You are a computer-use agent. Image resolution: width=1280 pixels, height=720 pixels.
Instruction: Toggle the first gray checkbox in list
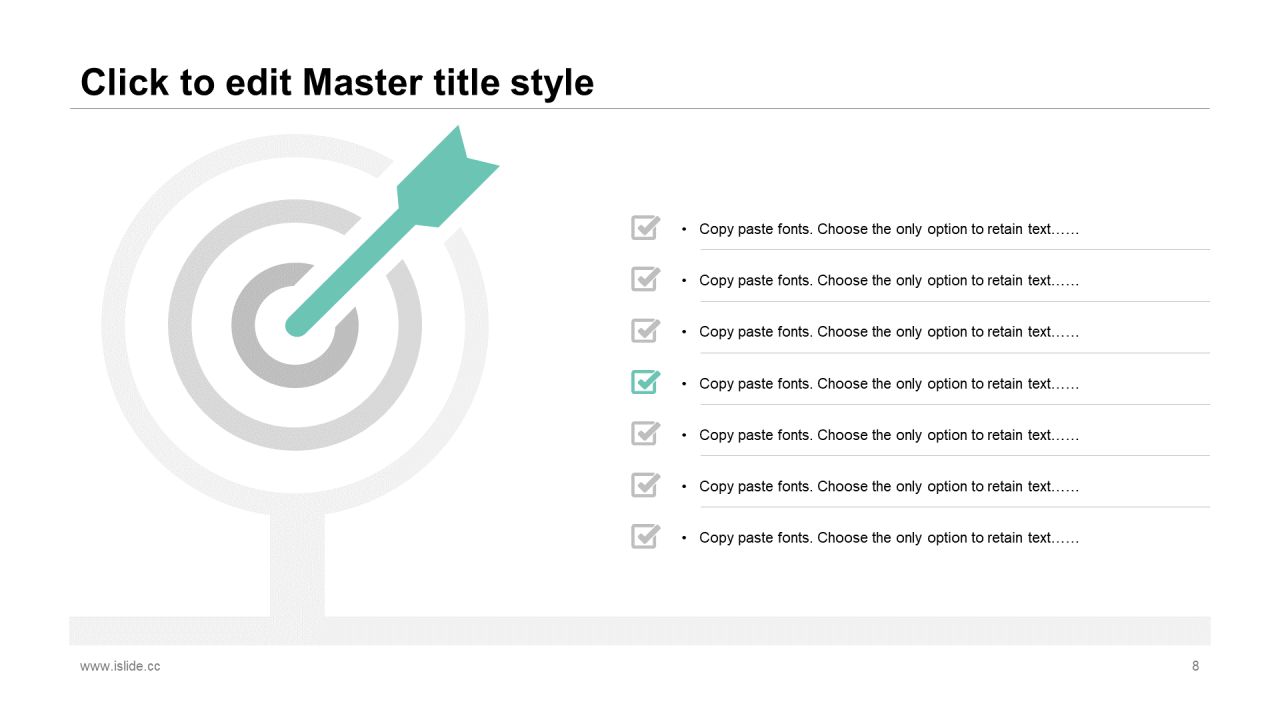(x=646, y=228)
